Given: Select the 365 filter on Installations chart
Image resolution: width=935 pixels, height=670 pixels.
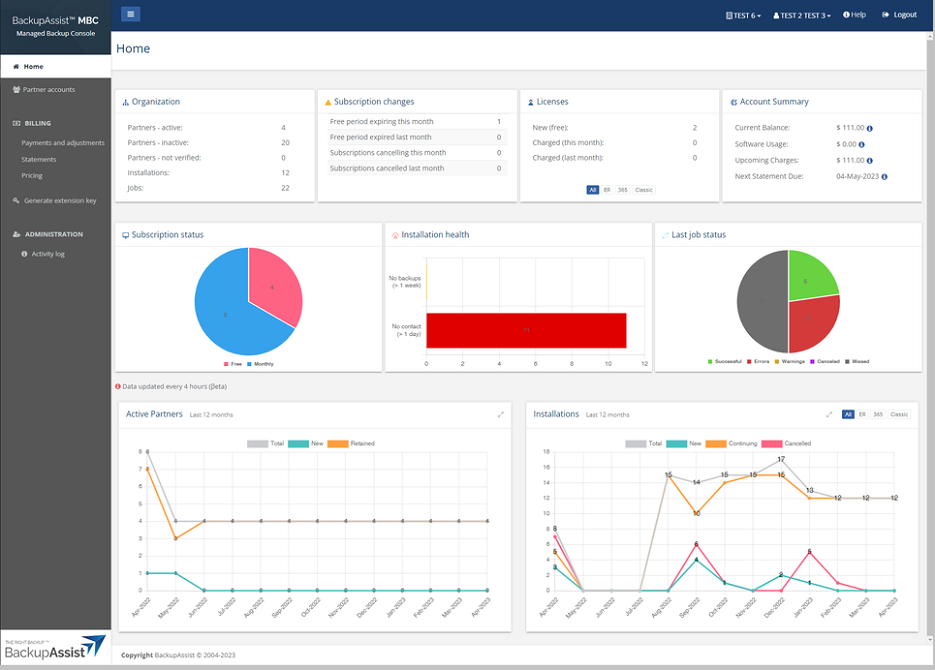Looking at the screenshot, I should coord(878,414).
